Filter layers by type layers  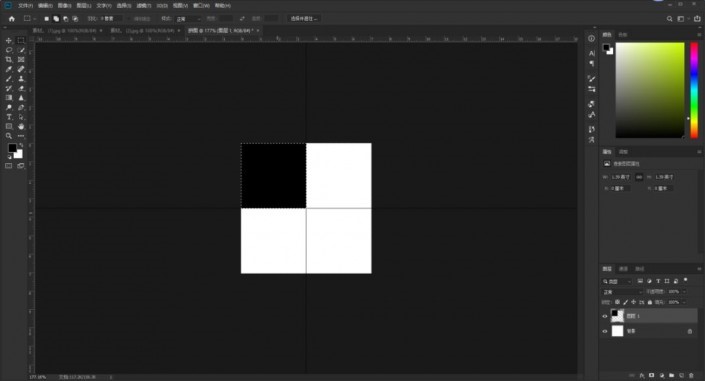click(658, 281)
